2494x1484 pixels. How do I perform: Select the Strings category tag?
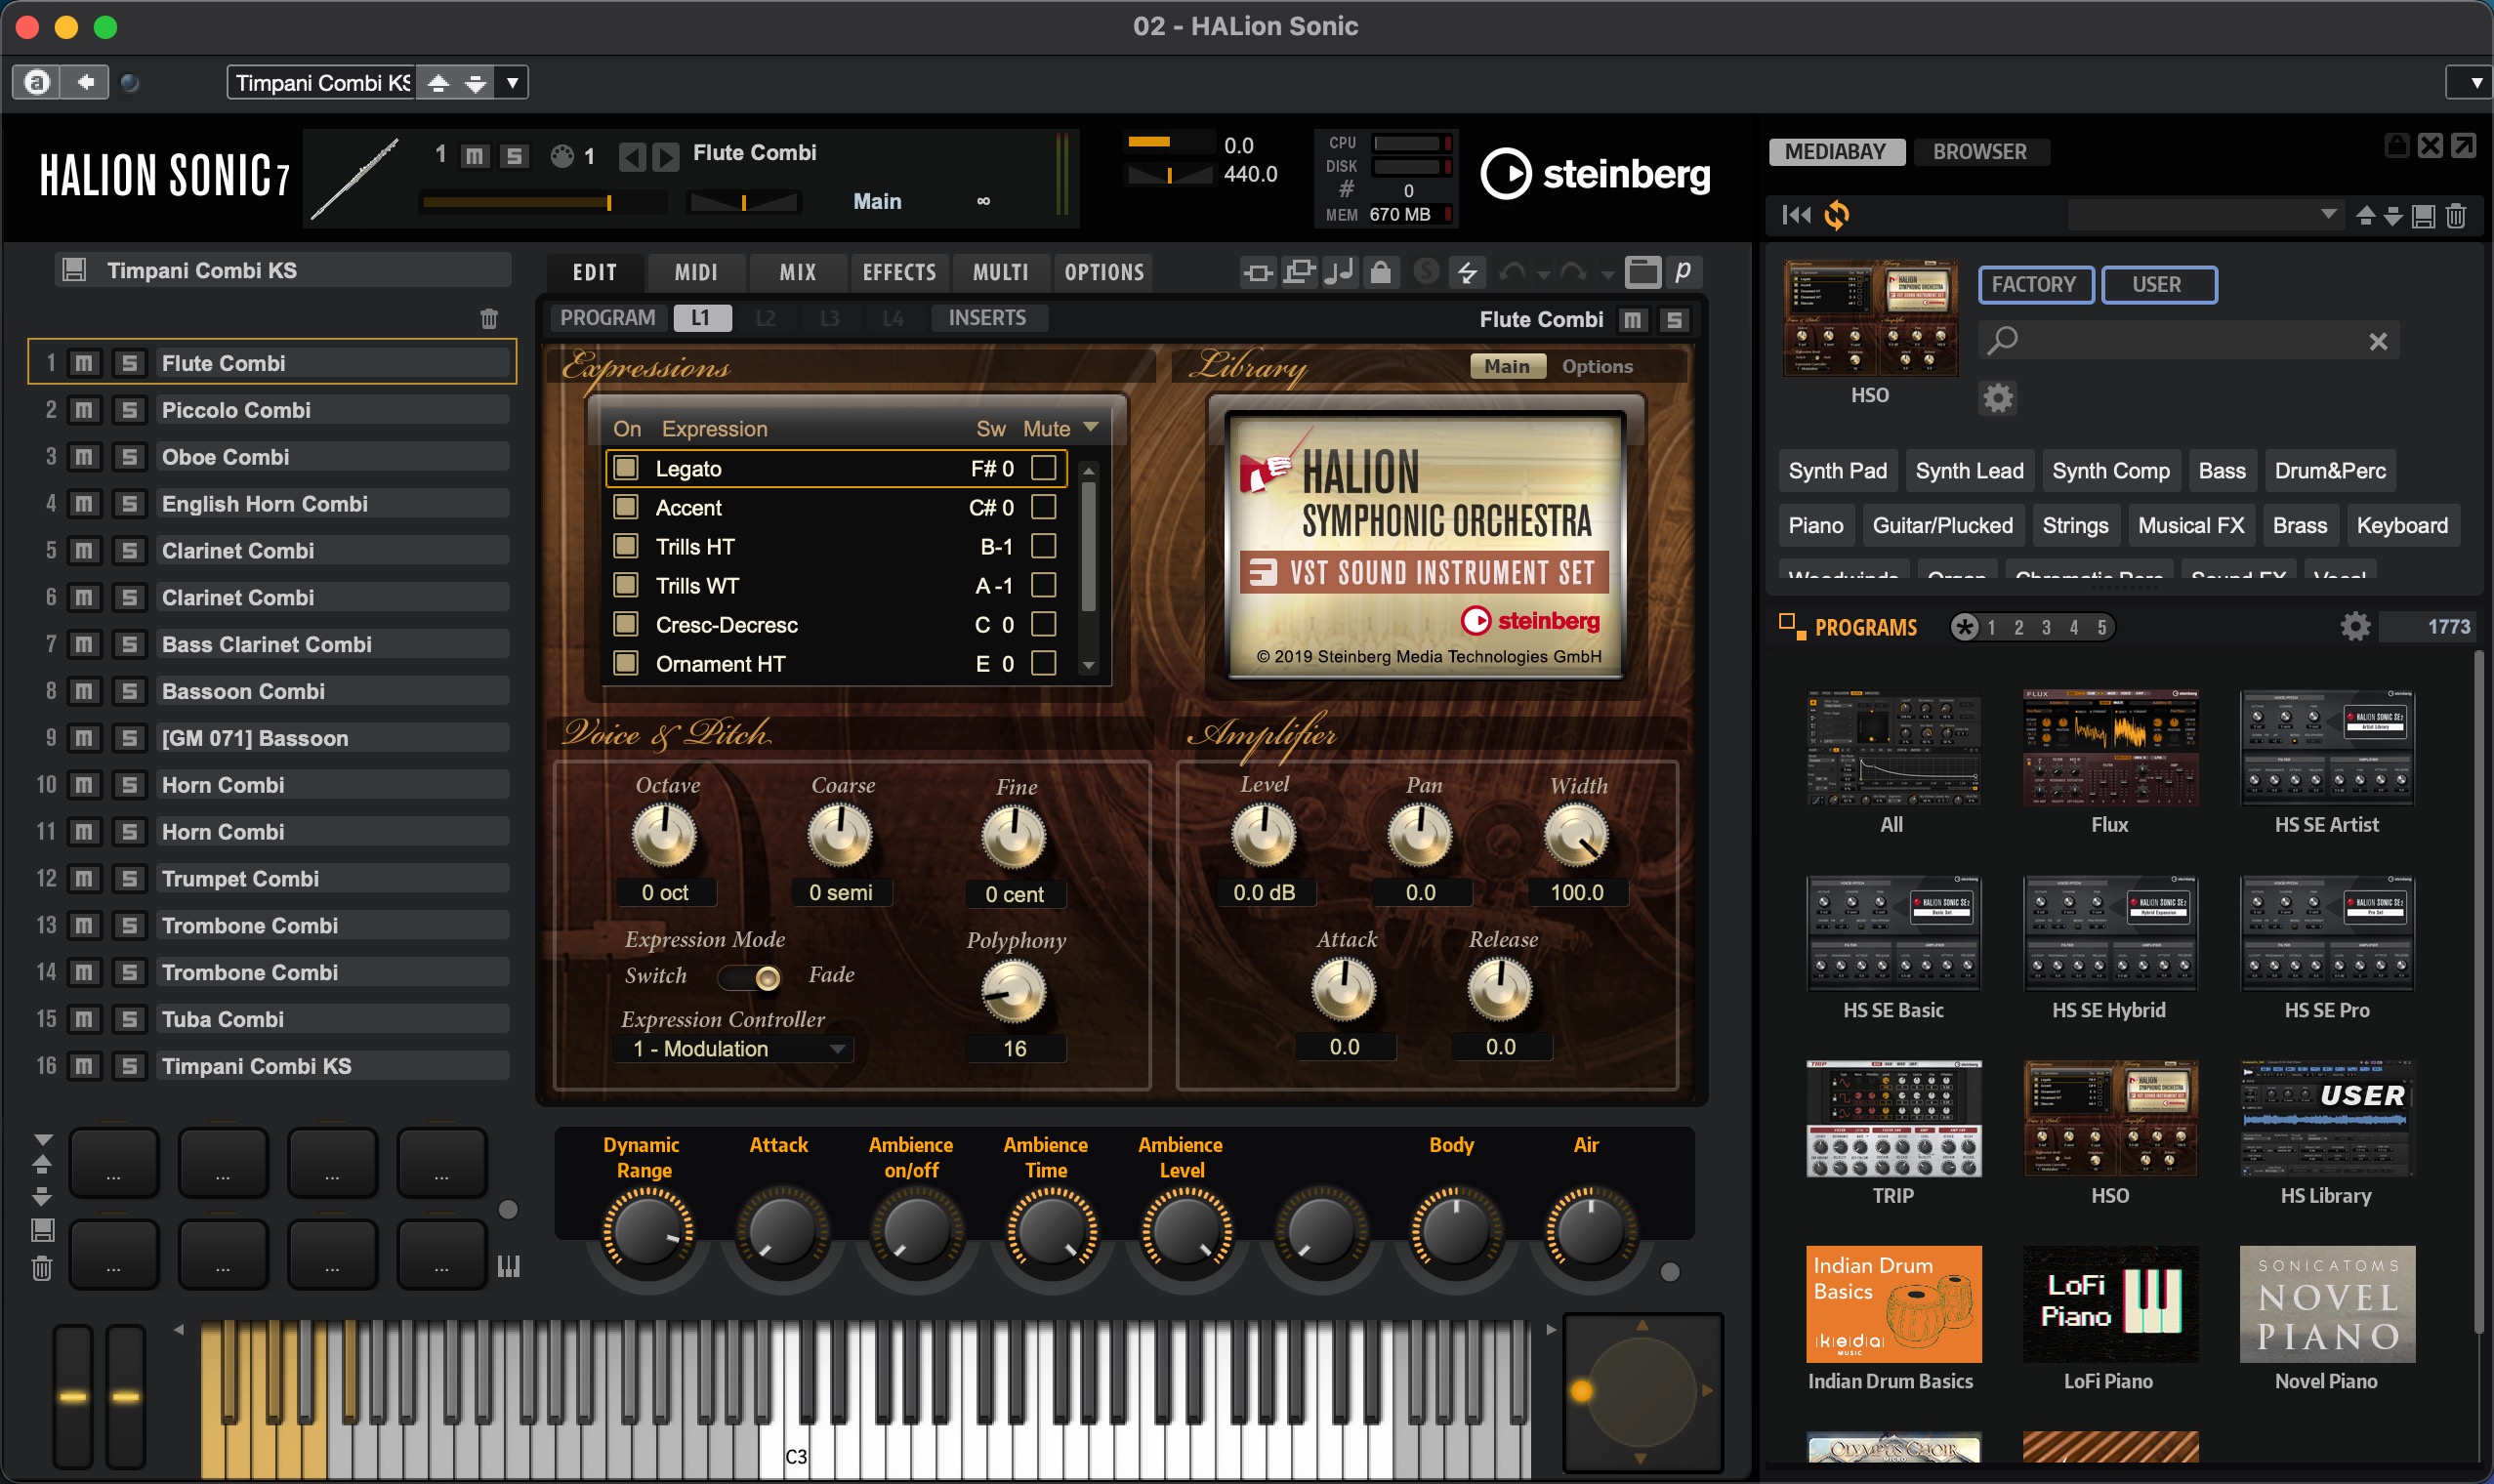pyautogui.click(x=2075, y=526)
